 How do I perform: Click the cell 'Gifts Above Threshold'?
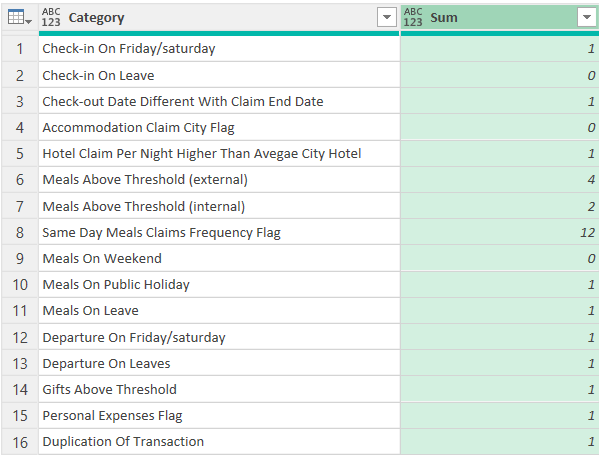(x=219, y=389)
